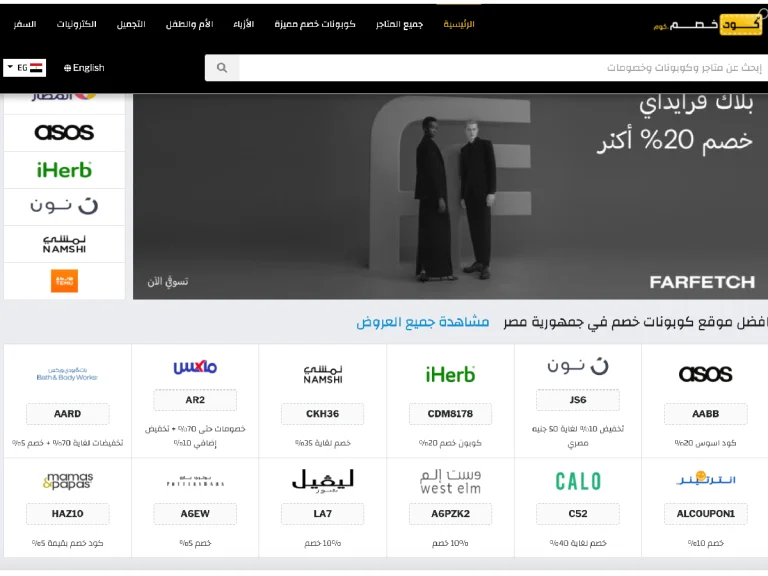Copy coupon code ALCOUPON1
This screenshot has height=576, width=768.
[705, 514]
